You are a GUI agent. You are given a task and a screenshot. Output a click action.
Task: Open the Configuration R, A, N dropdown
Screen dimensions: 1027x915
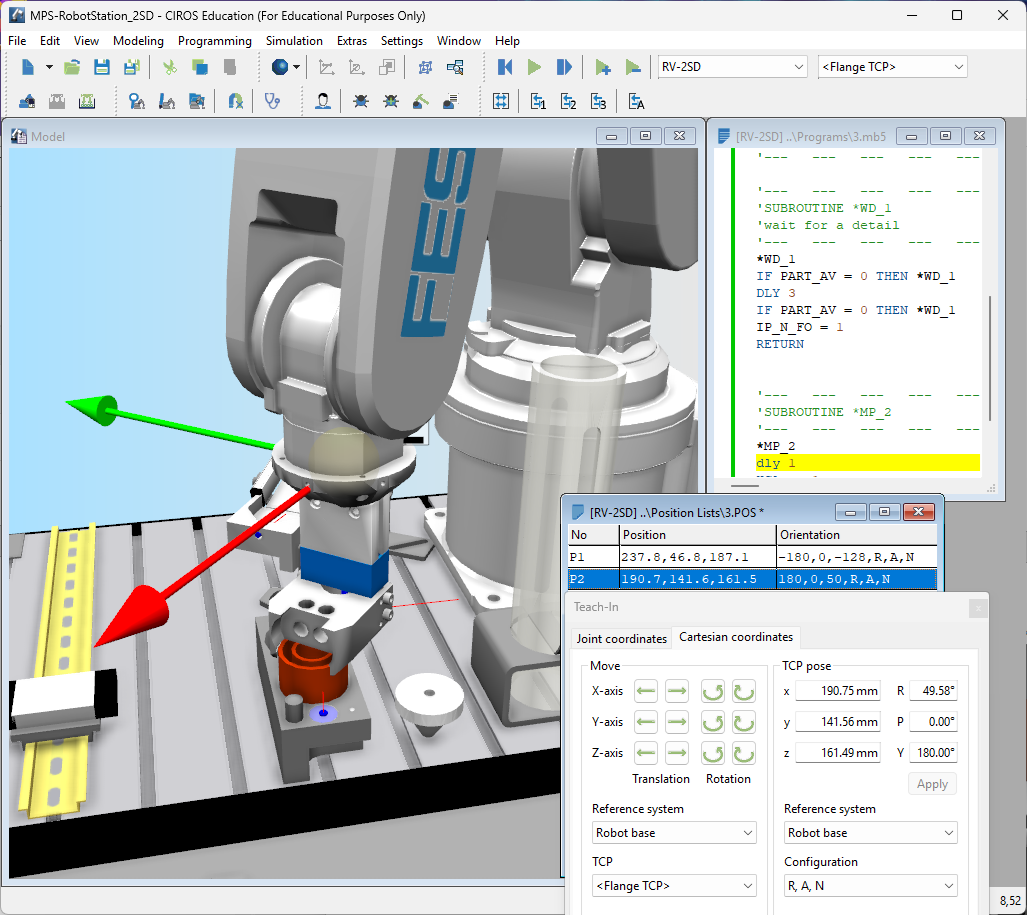point(870,886)
